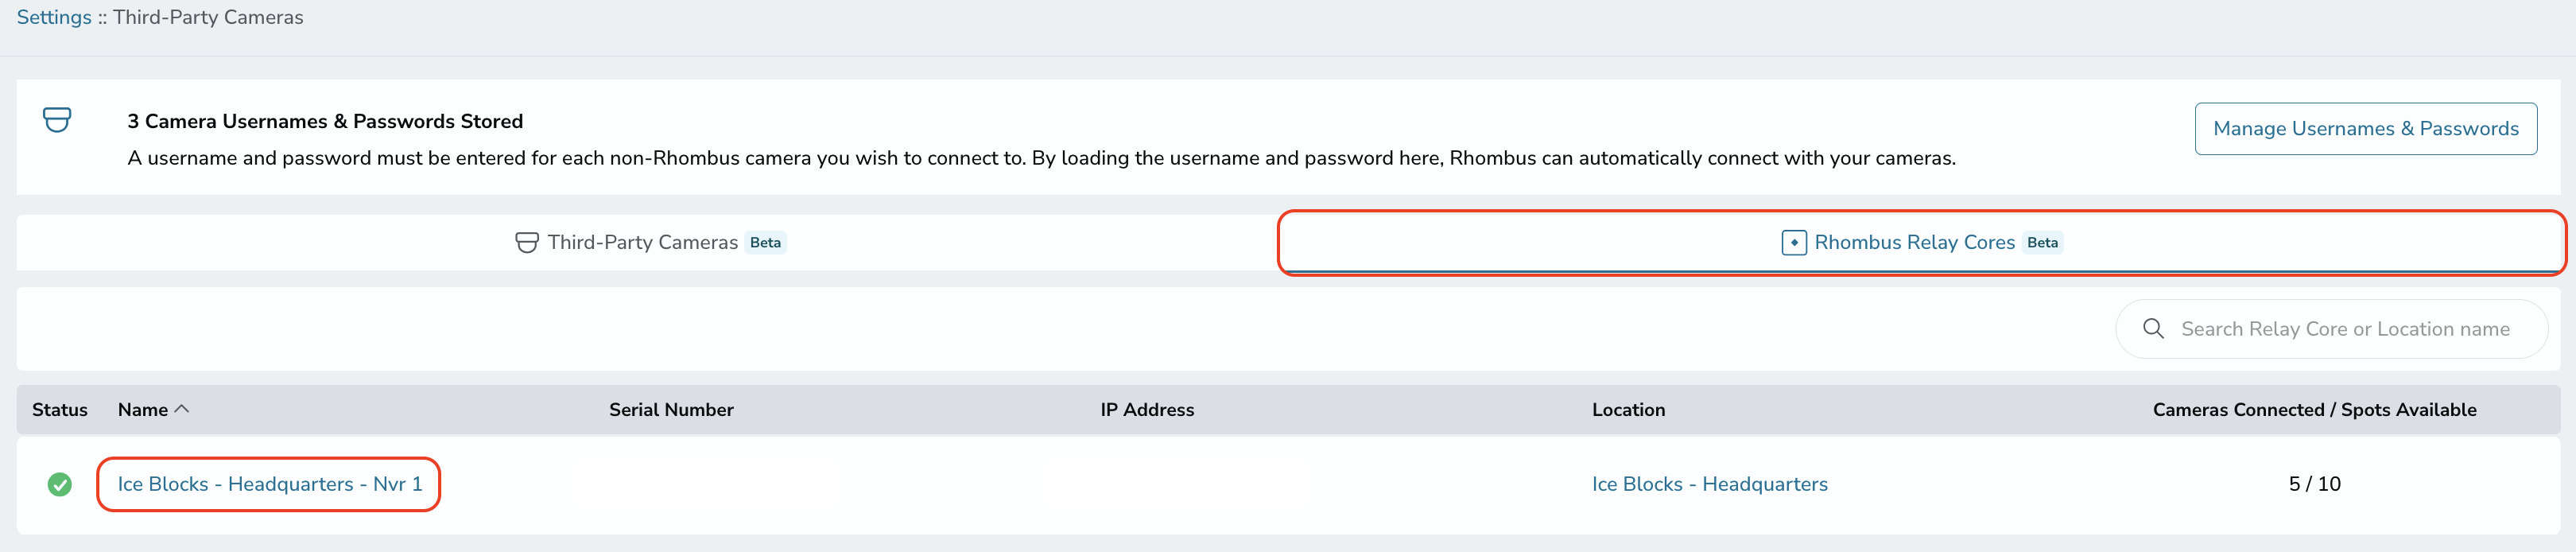Screen dimensions: 2576x552
Task: Click the green online status checkmark
Action: click(60, 484)
